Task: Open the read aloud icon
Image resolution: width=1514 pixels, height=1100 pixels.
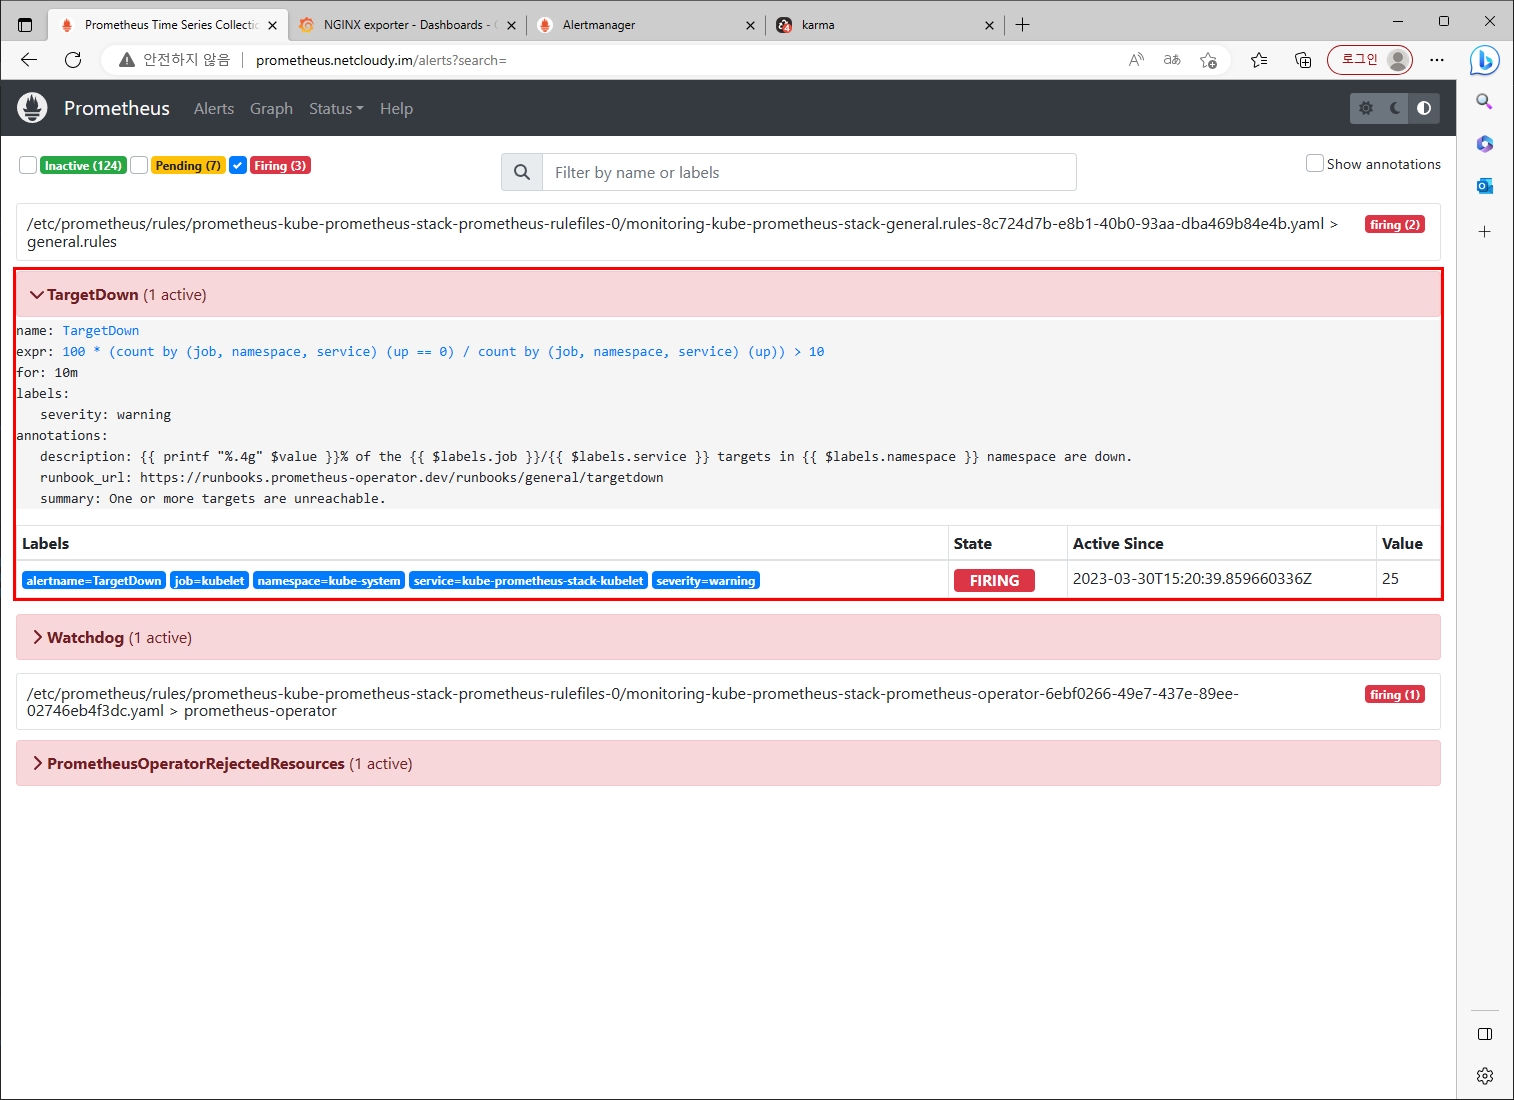Action: pyautogui.click(x=1136, y=60)
